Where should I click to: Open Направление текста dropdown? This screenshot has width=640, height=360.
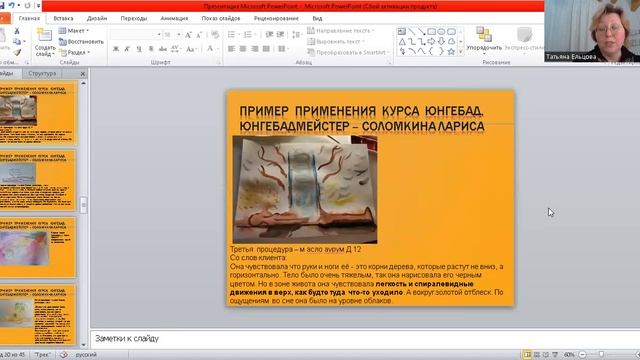tap(341, 31)
